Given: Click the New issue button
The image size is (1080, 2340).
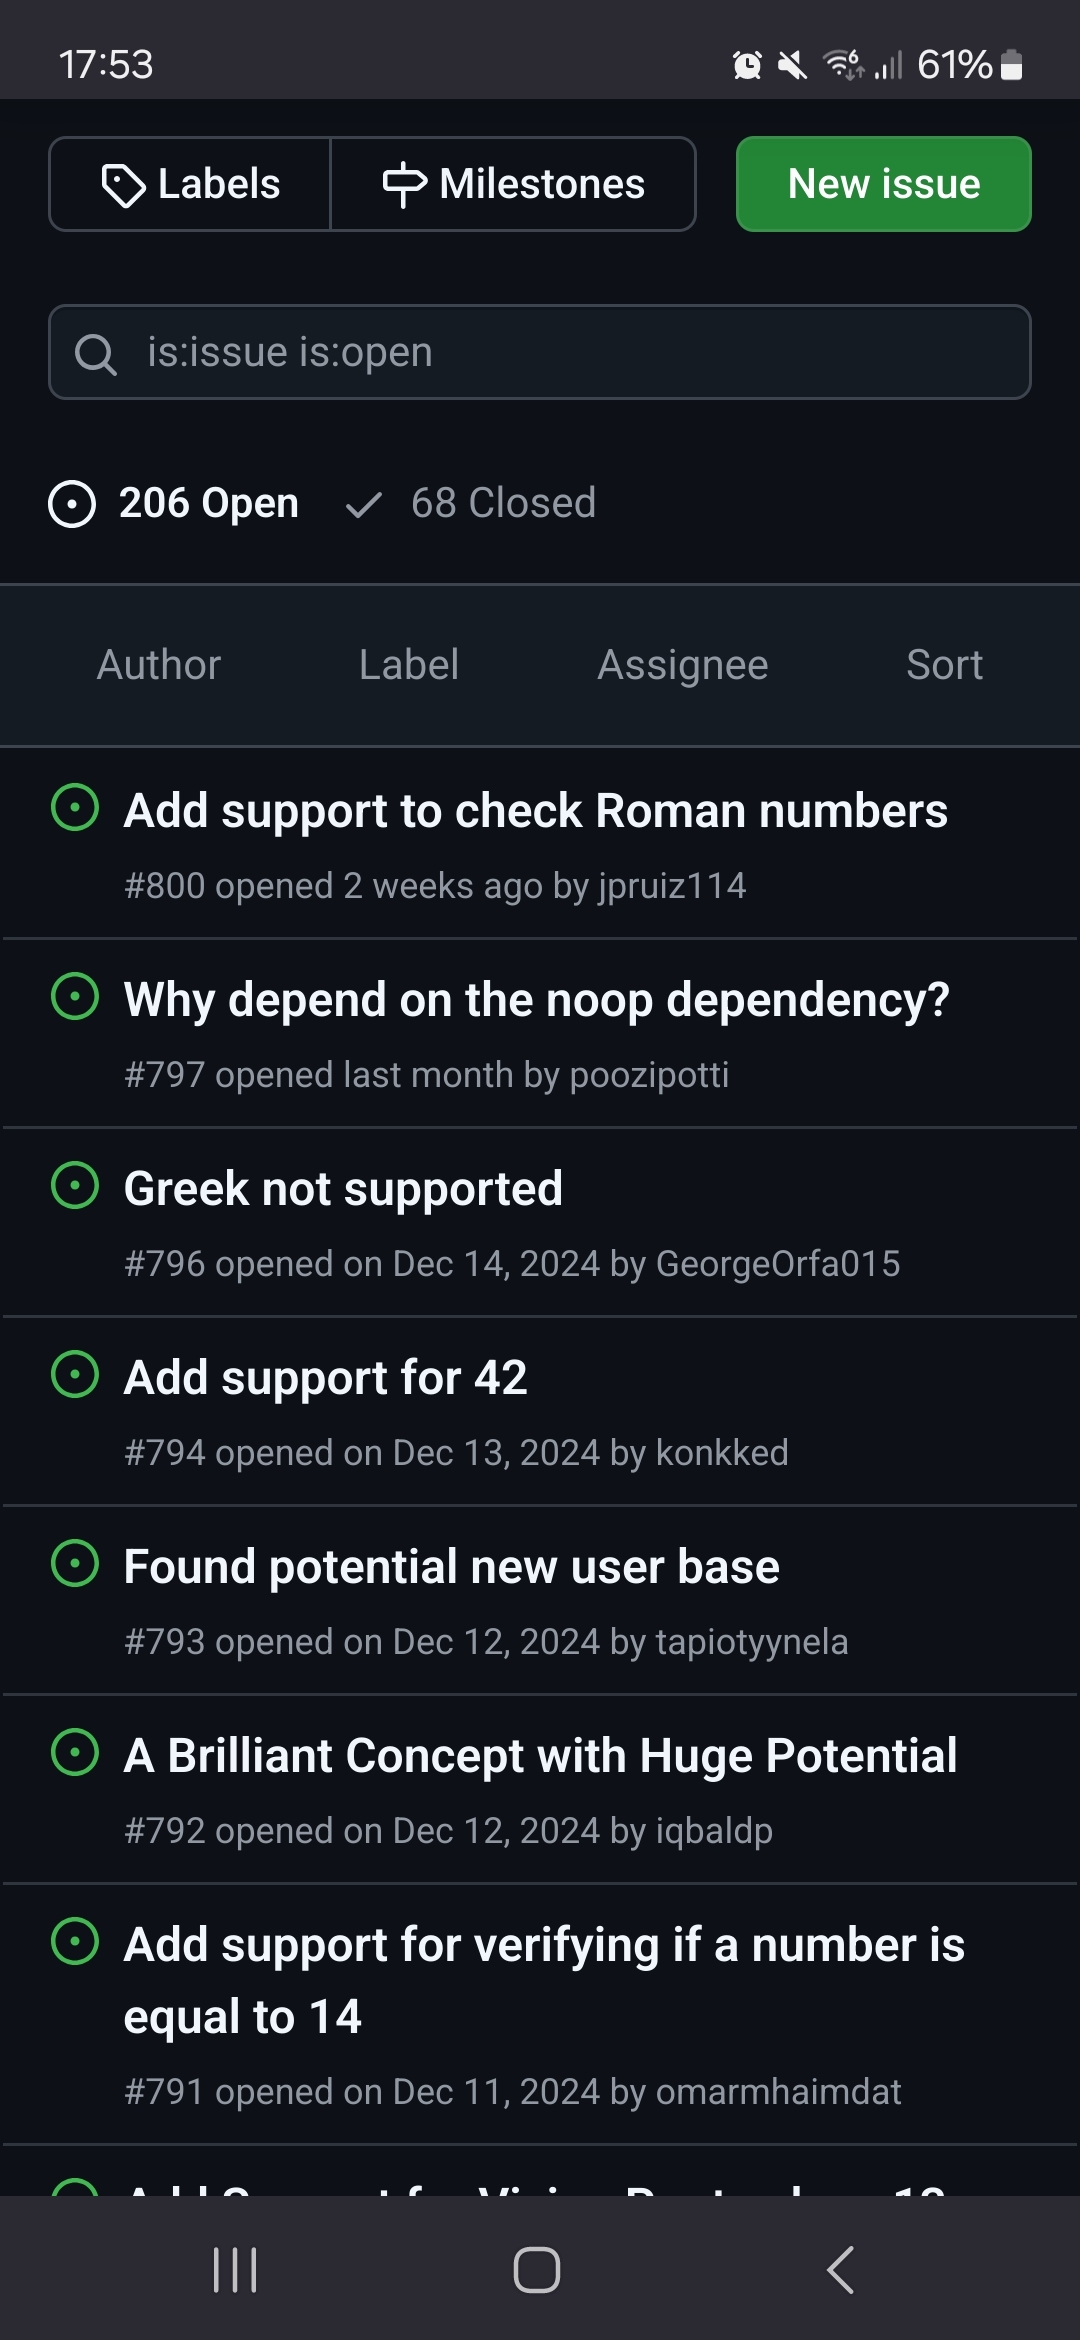Looking at the screenshot, I should [x=884, y=184].
